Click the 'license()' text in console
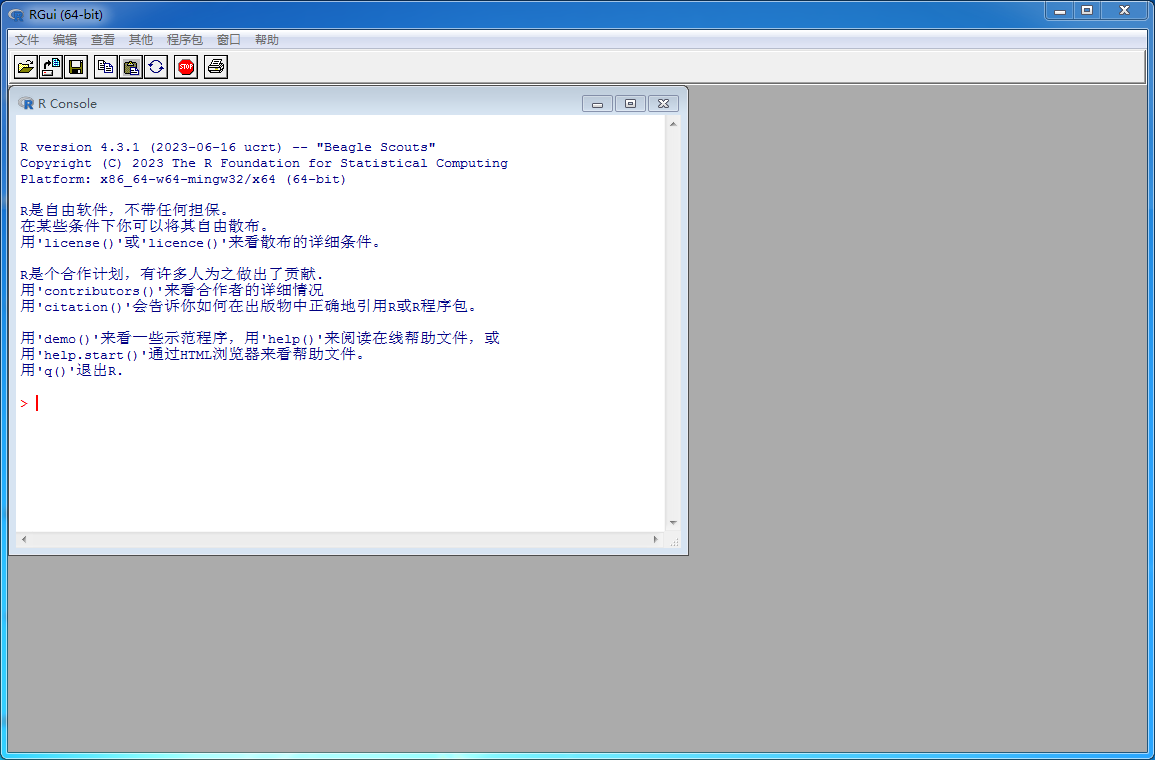Screen dimensions: 1155x760 click(x=80, y=243)
